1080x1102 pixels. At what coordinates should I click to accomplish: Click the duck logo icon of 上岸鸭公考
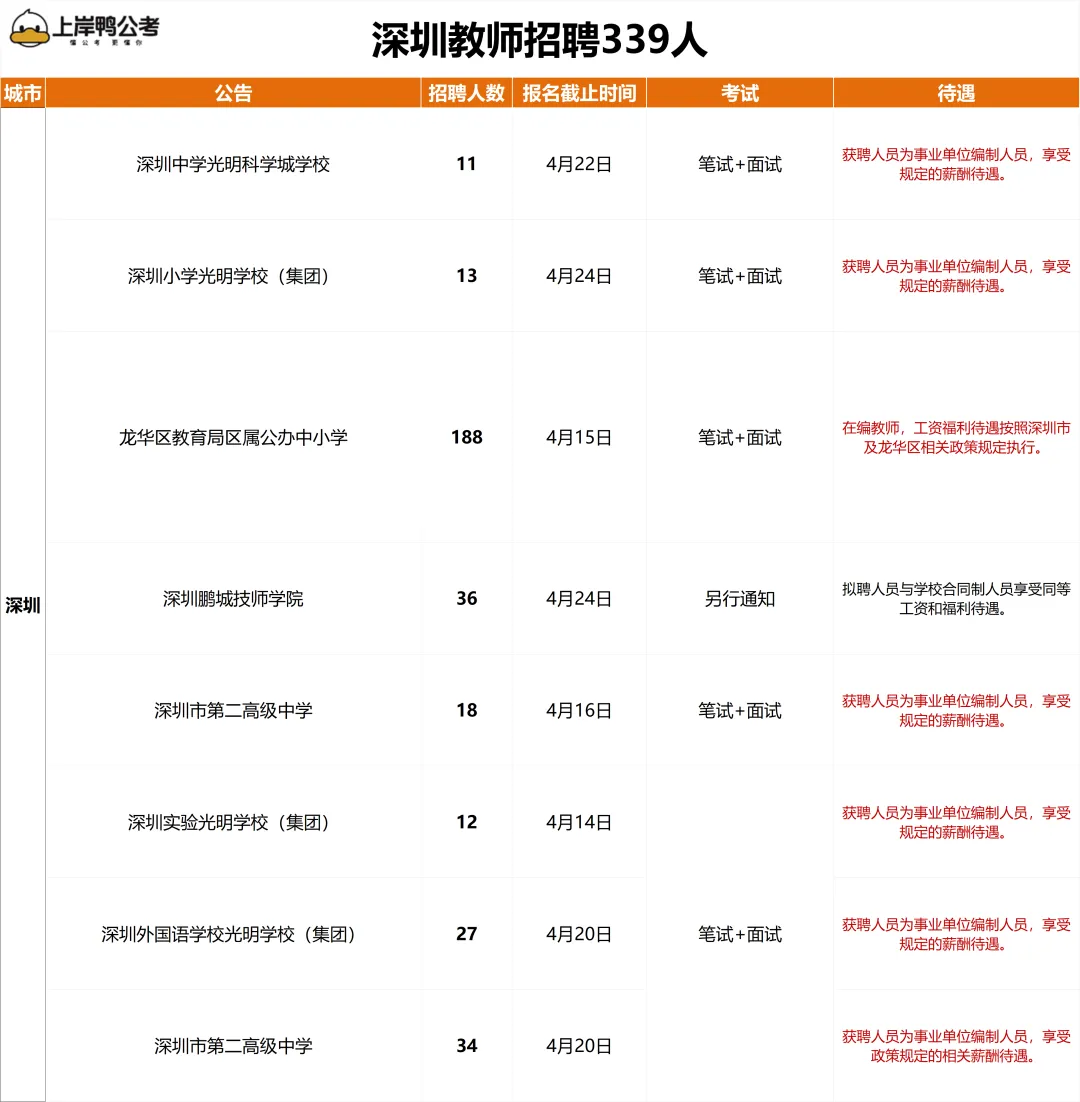[x=30, y=29]
